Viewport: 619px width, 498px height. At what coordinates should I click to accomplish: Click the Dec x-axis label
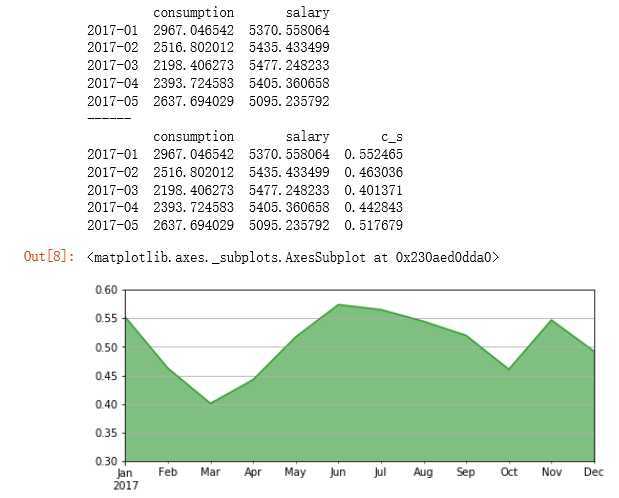(594, 472)
